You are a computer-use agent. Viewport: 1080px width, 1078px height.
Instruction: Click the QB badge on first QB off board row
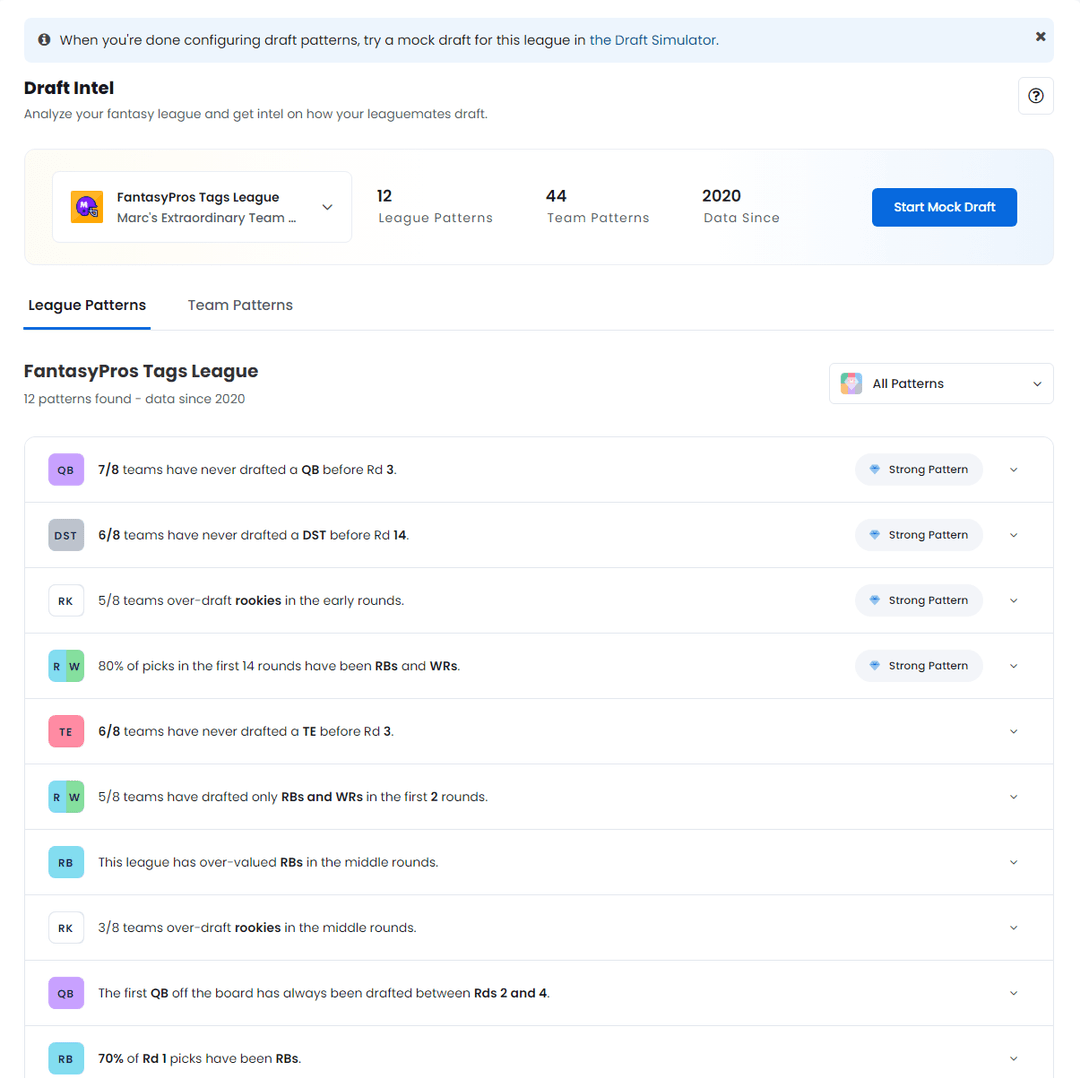66,993
